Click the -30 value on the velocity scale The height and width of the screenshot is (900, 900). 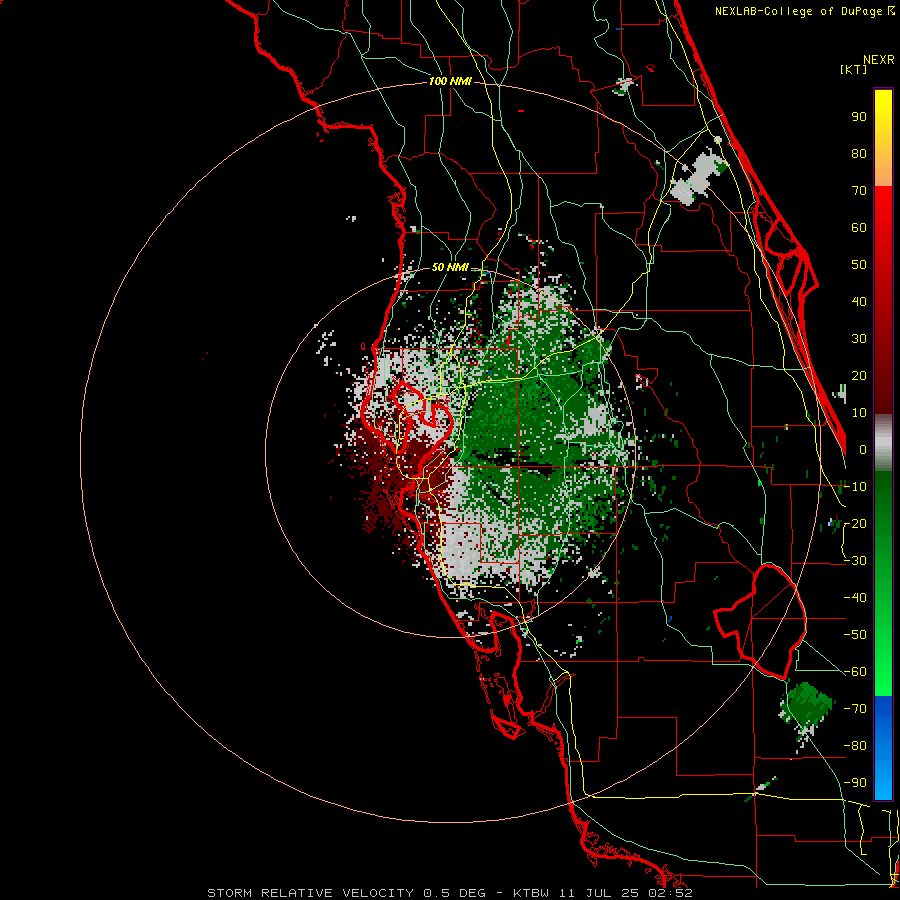(x=855, y=561)
